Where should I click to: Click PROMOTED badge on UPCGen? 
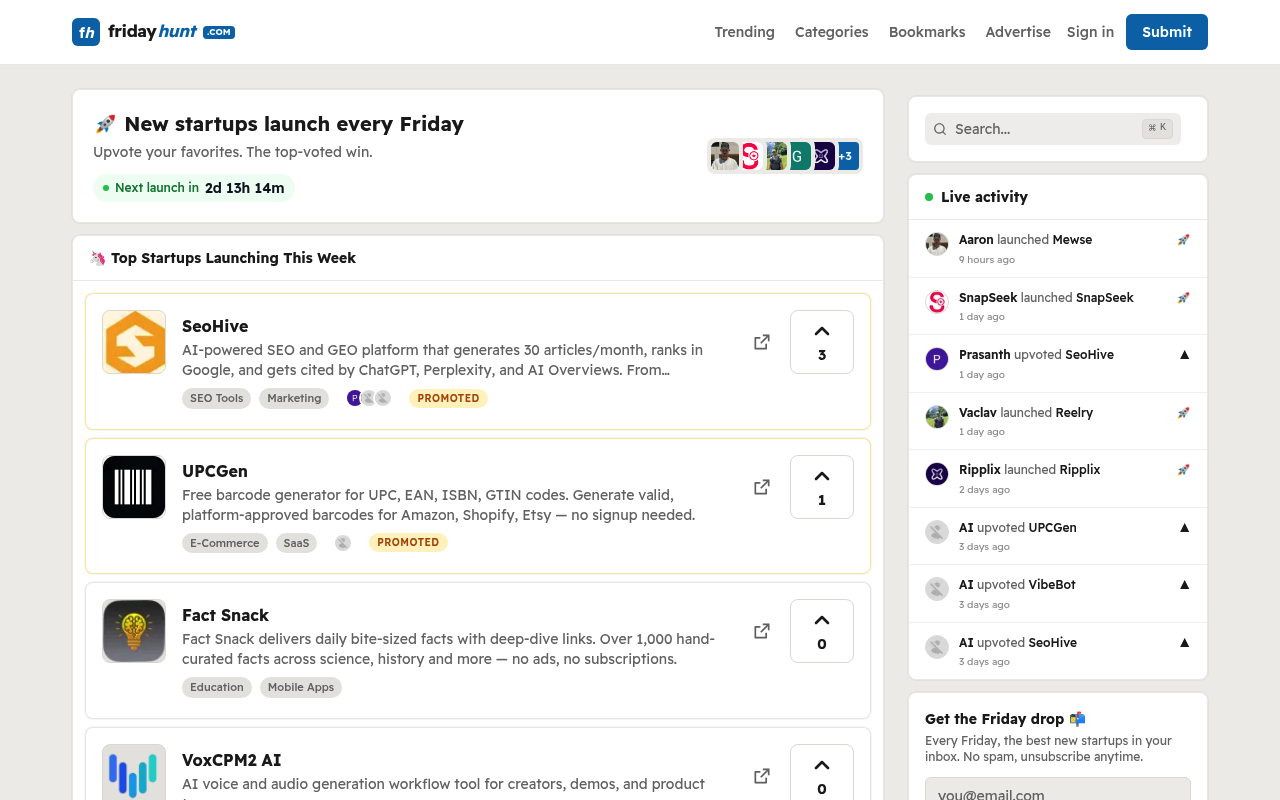pyautogui.click(x=408, y=543)
